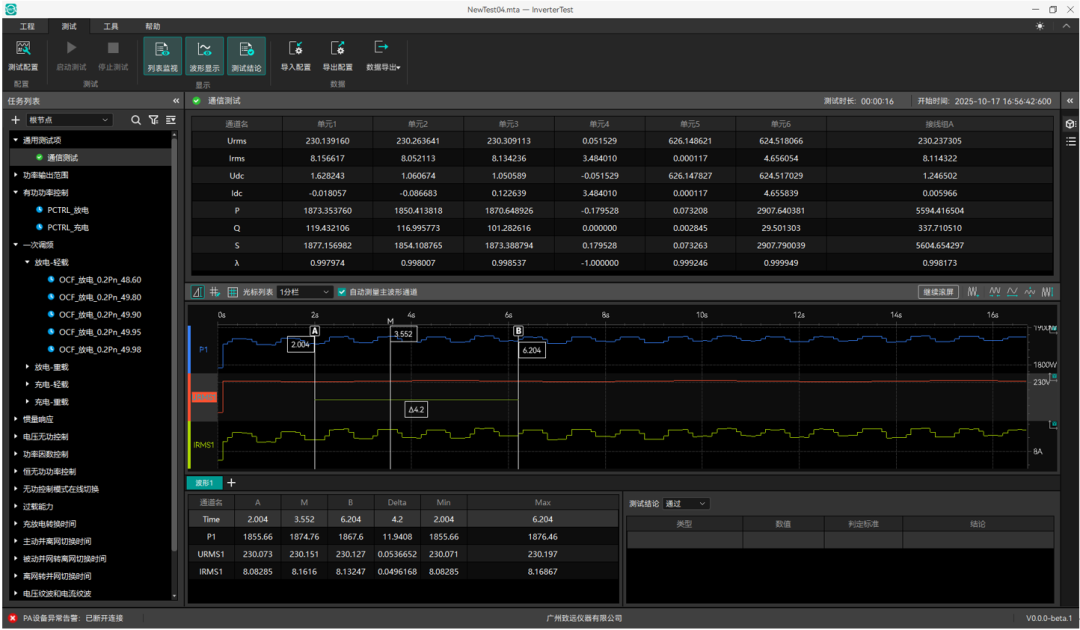Click cursor B marker on waveform
This screenshot has height=630, width=1080.
518,330
